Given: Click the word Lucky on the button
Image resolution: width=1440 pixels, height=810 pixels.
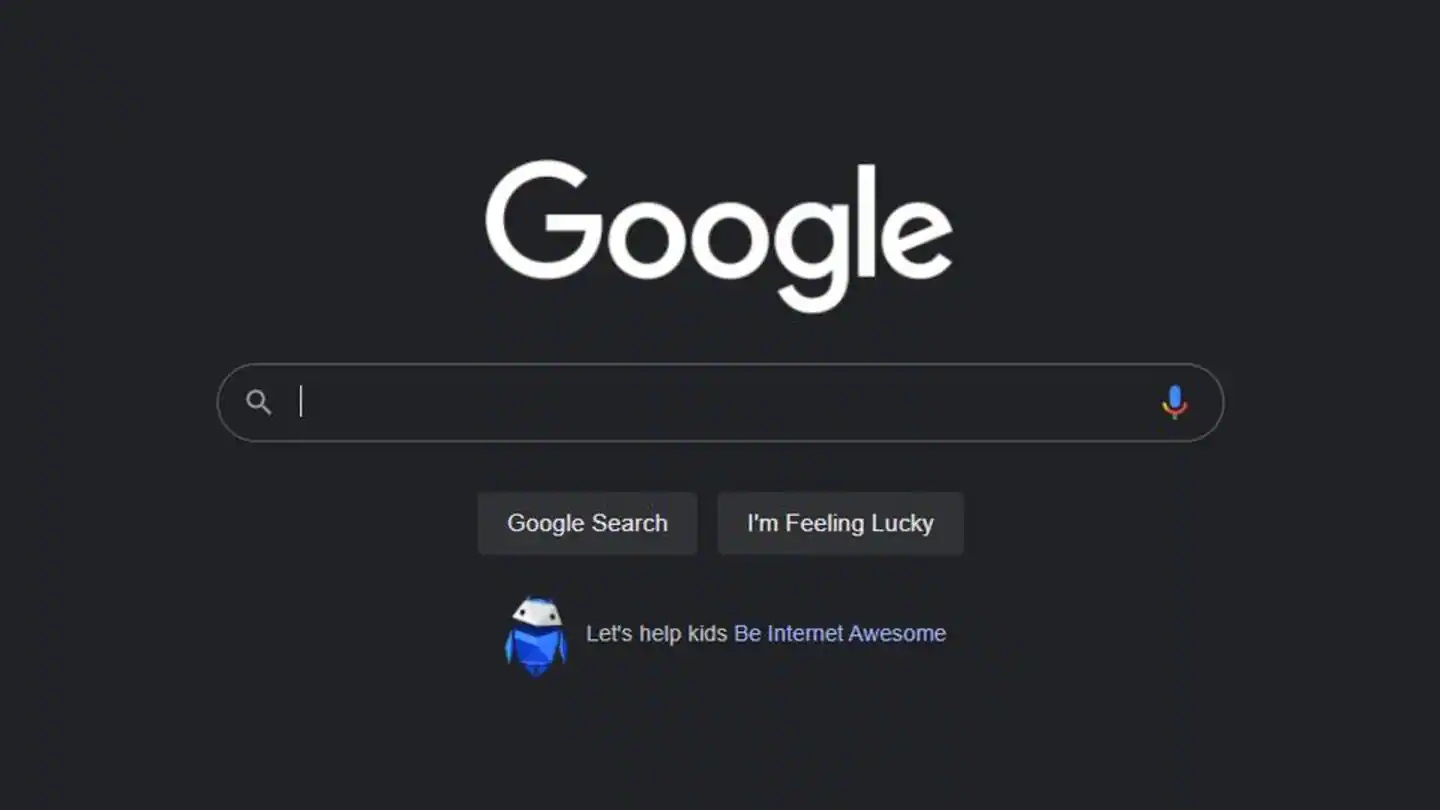Looking at the screenshot, I should (x=902, y=524).
